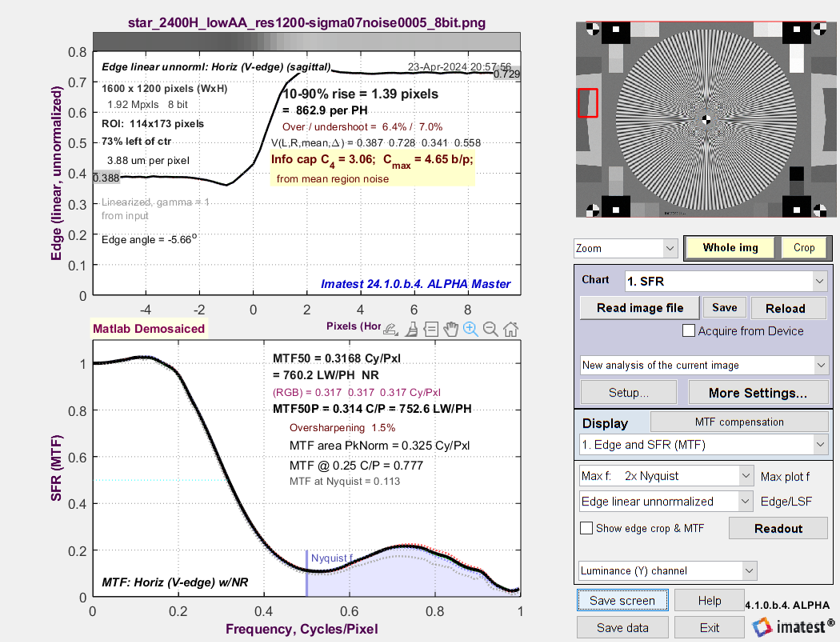Select the brush data tool
Screen dimensions: 840x642
(411, 329)
